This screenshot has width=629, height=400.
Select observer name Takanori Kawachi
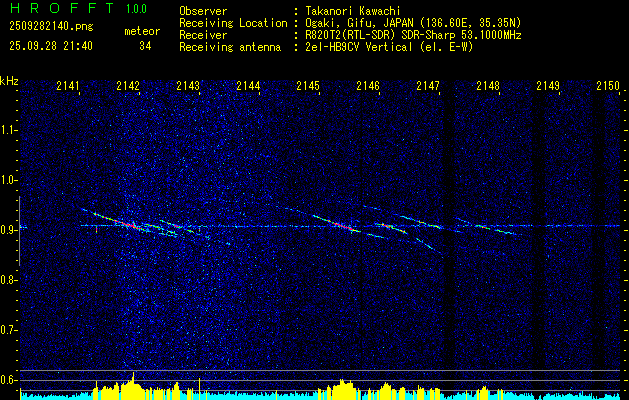[x=351, y=11]
